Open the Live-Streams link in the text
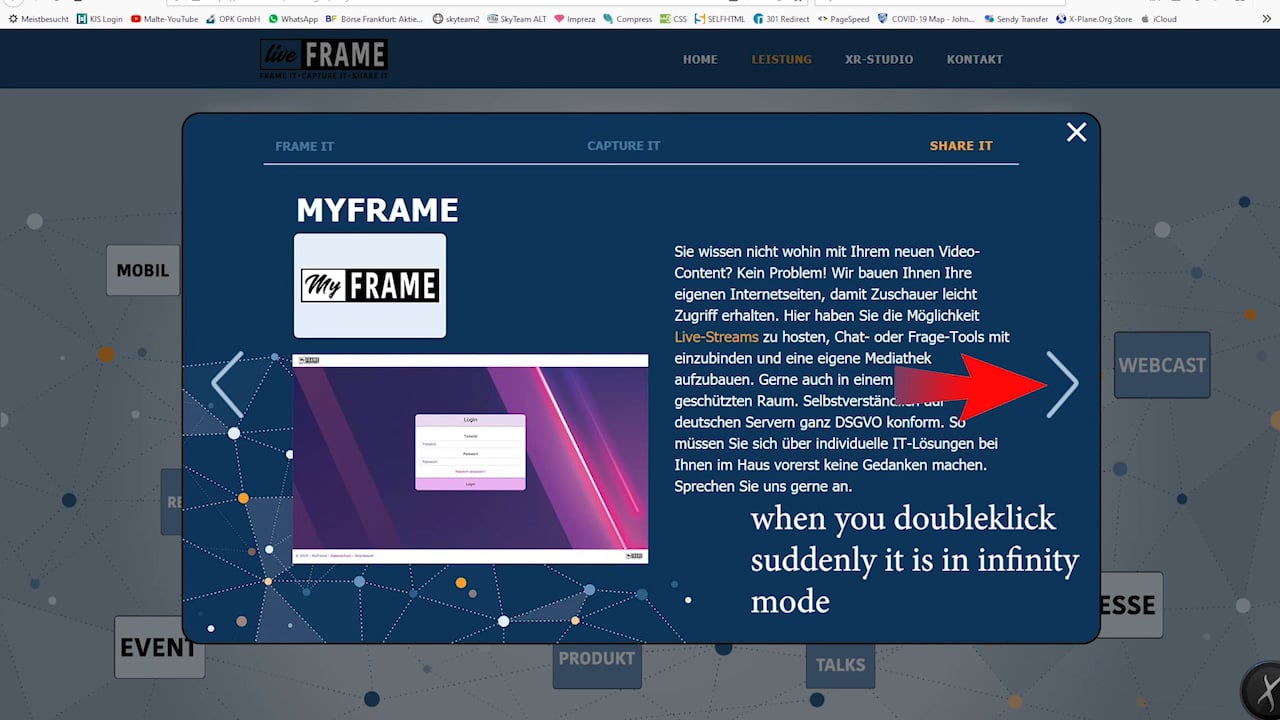 [x=716, y=337]
